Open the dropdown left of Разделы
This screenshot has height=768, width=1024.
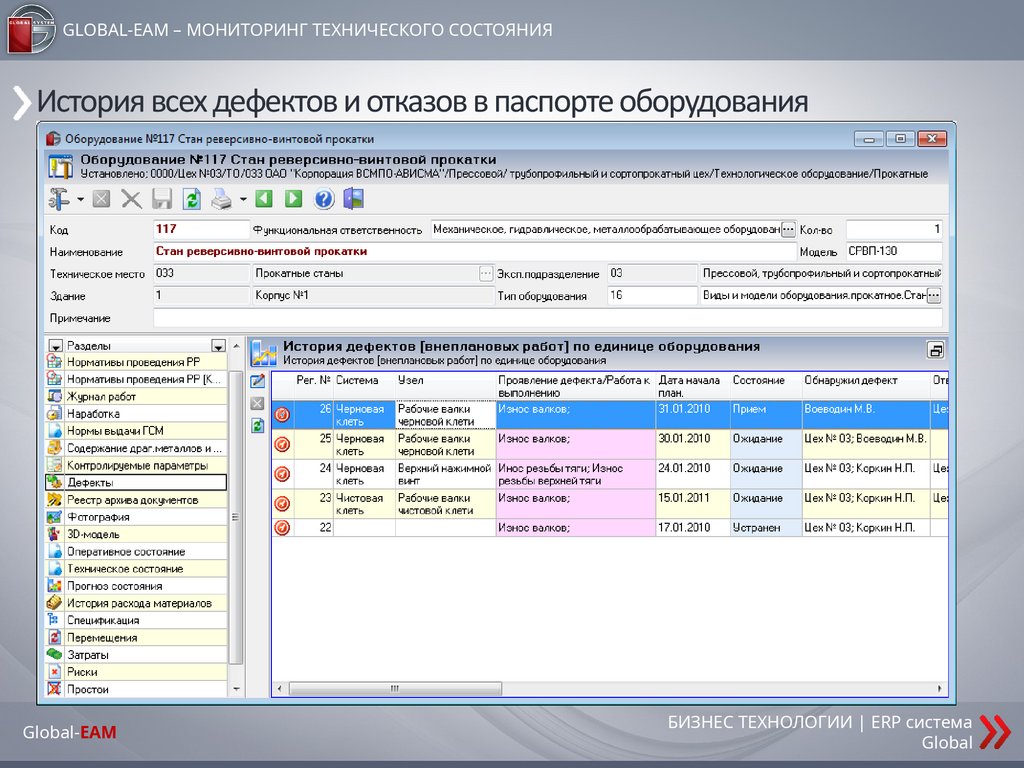[56, 345]
